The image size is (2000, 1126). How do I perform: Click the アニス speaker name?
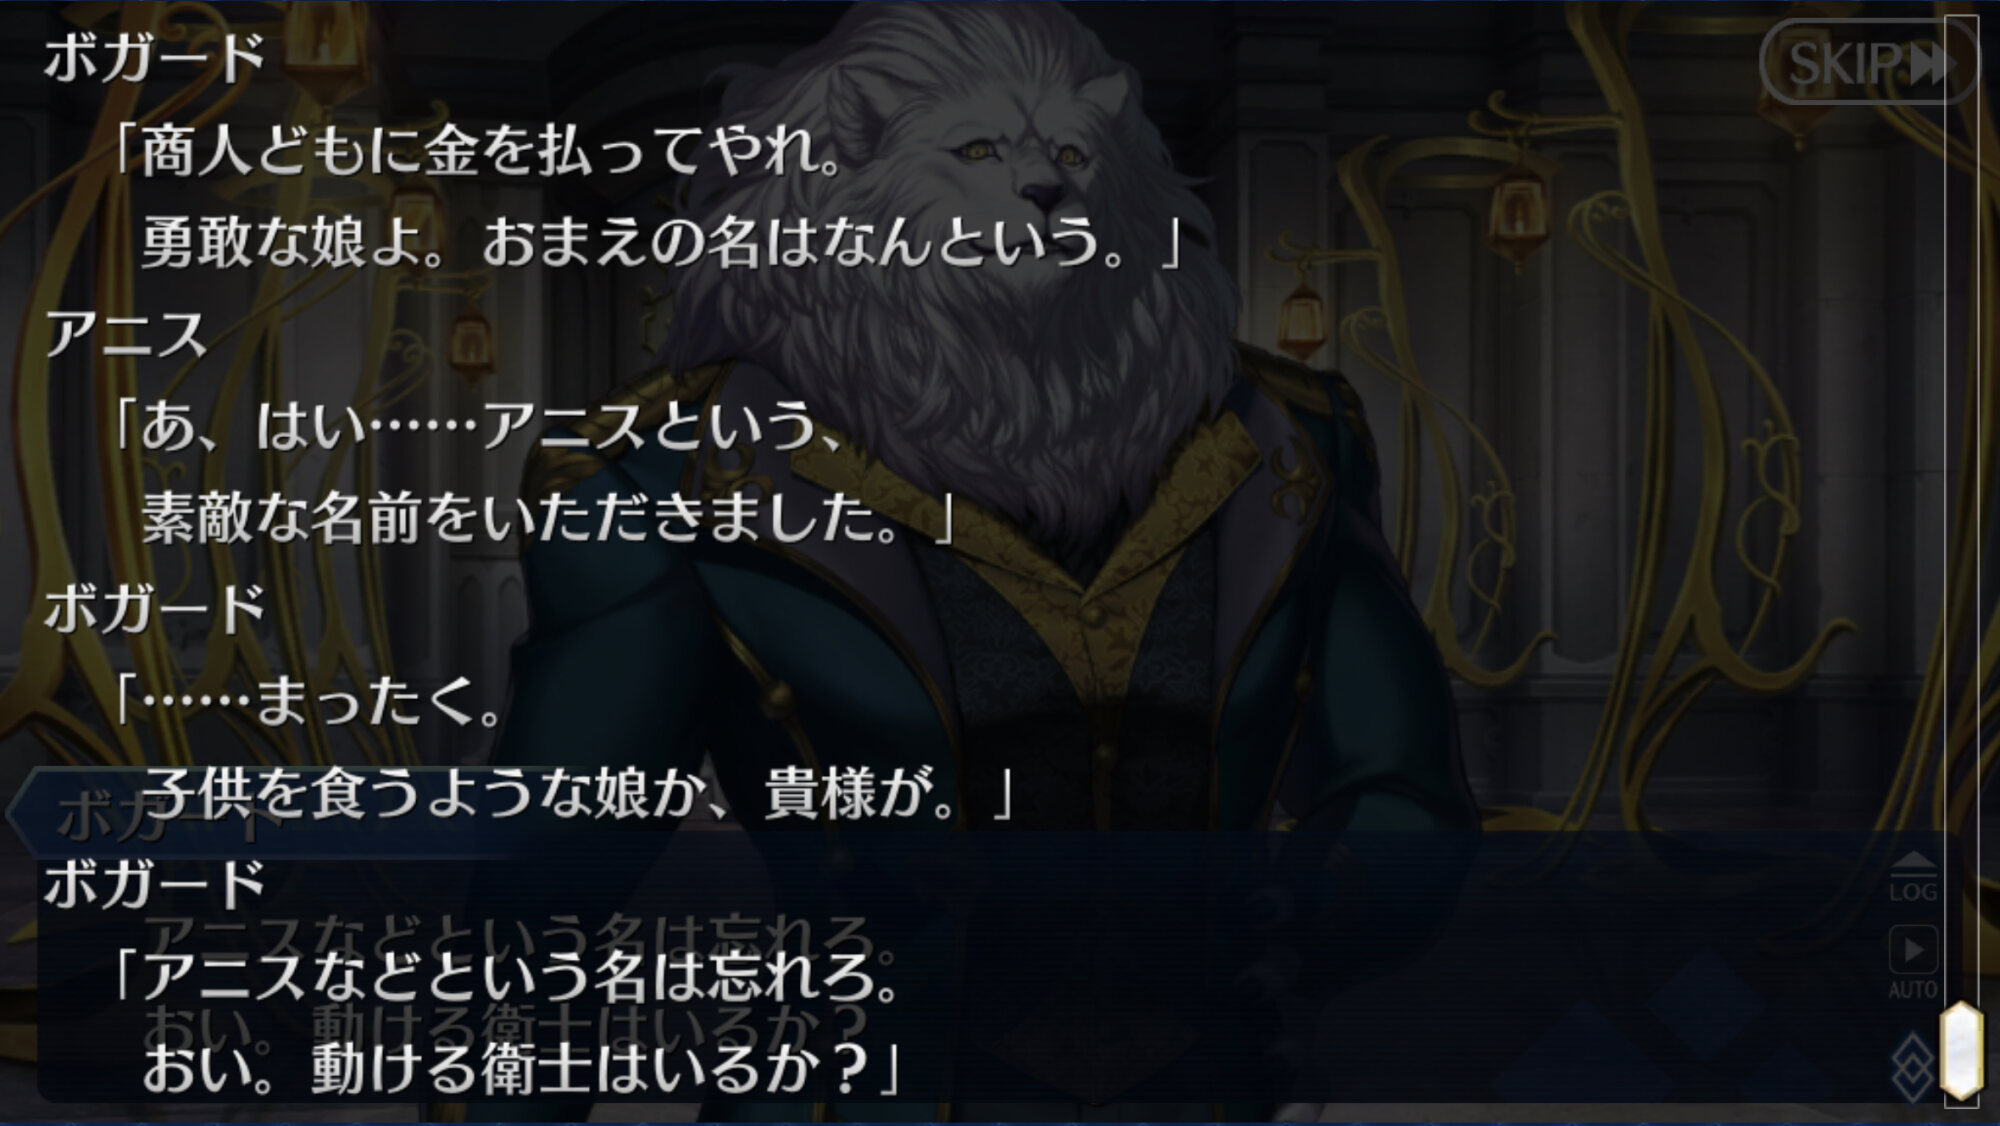(x=126, y=334)
